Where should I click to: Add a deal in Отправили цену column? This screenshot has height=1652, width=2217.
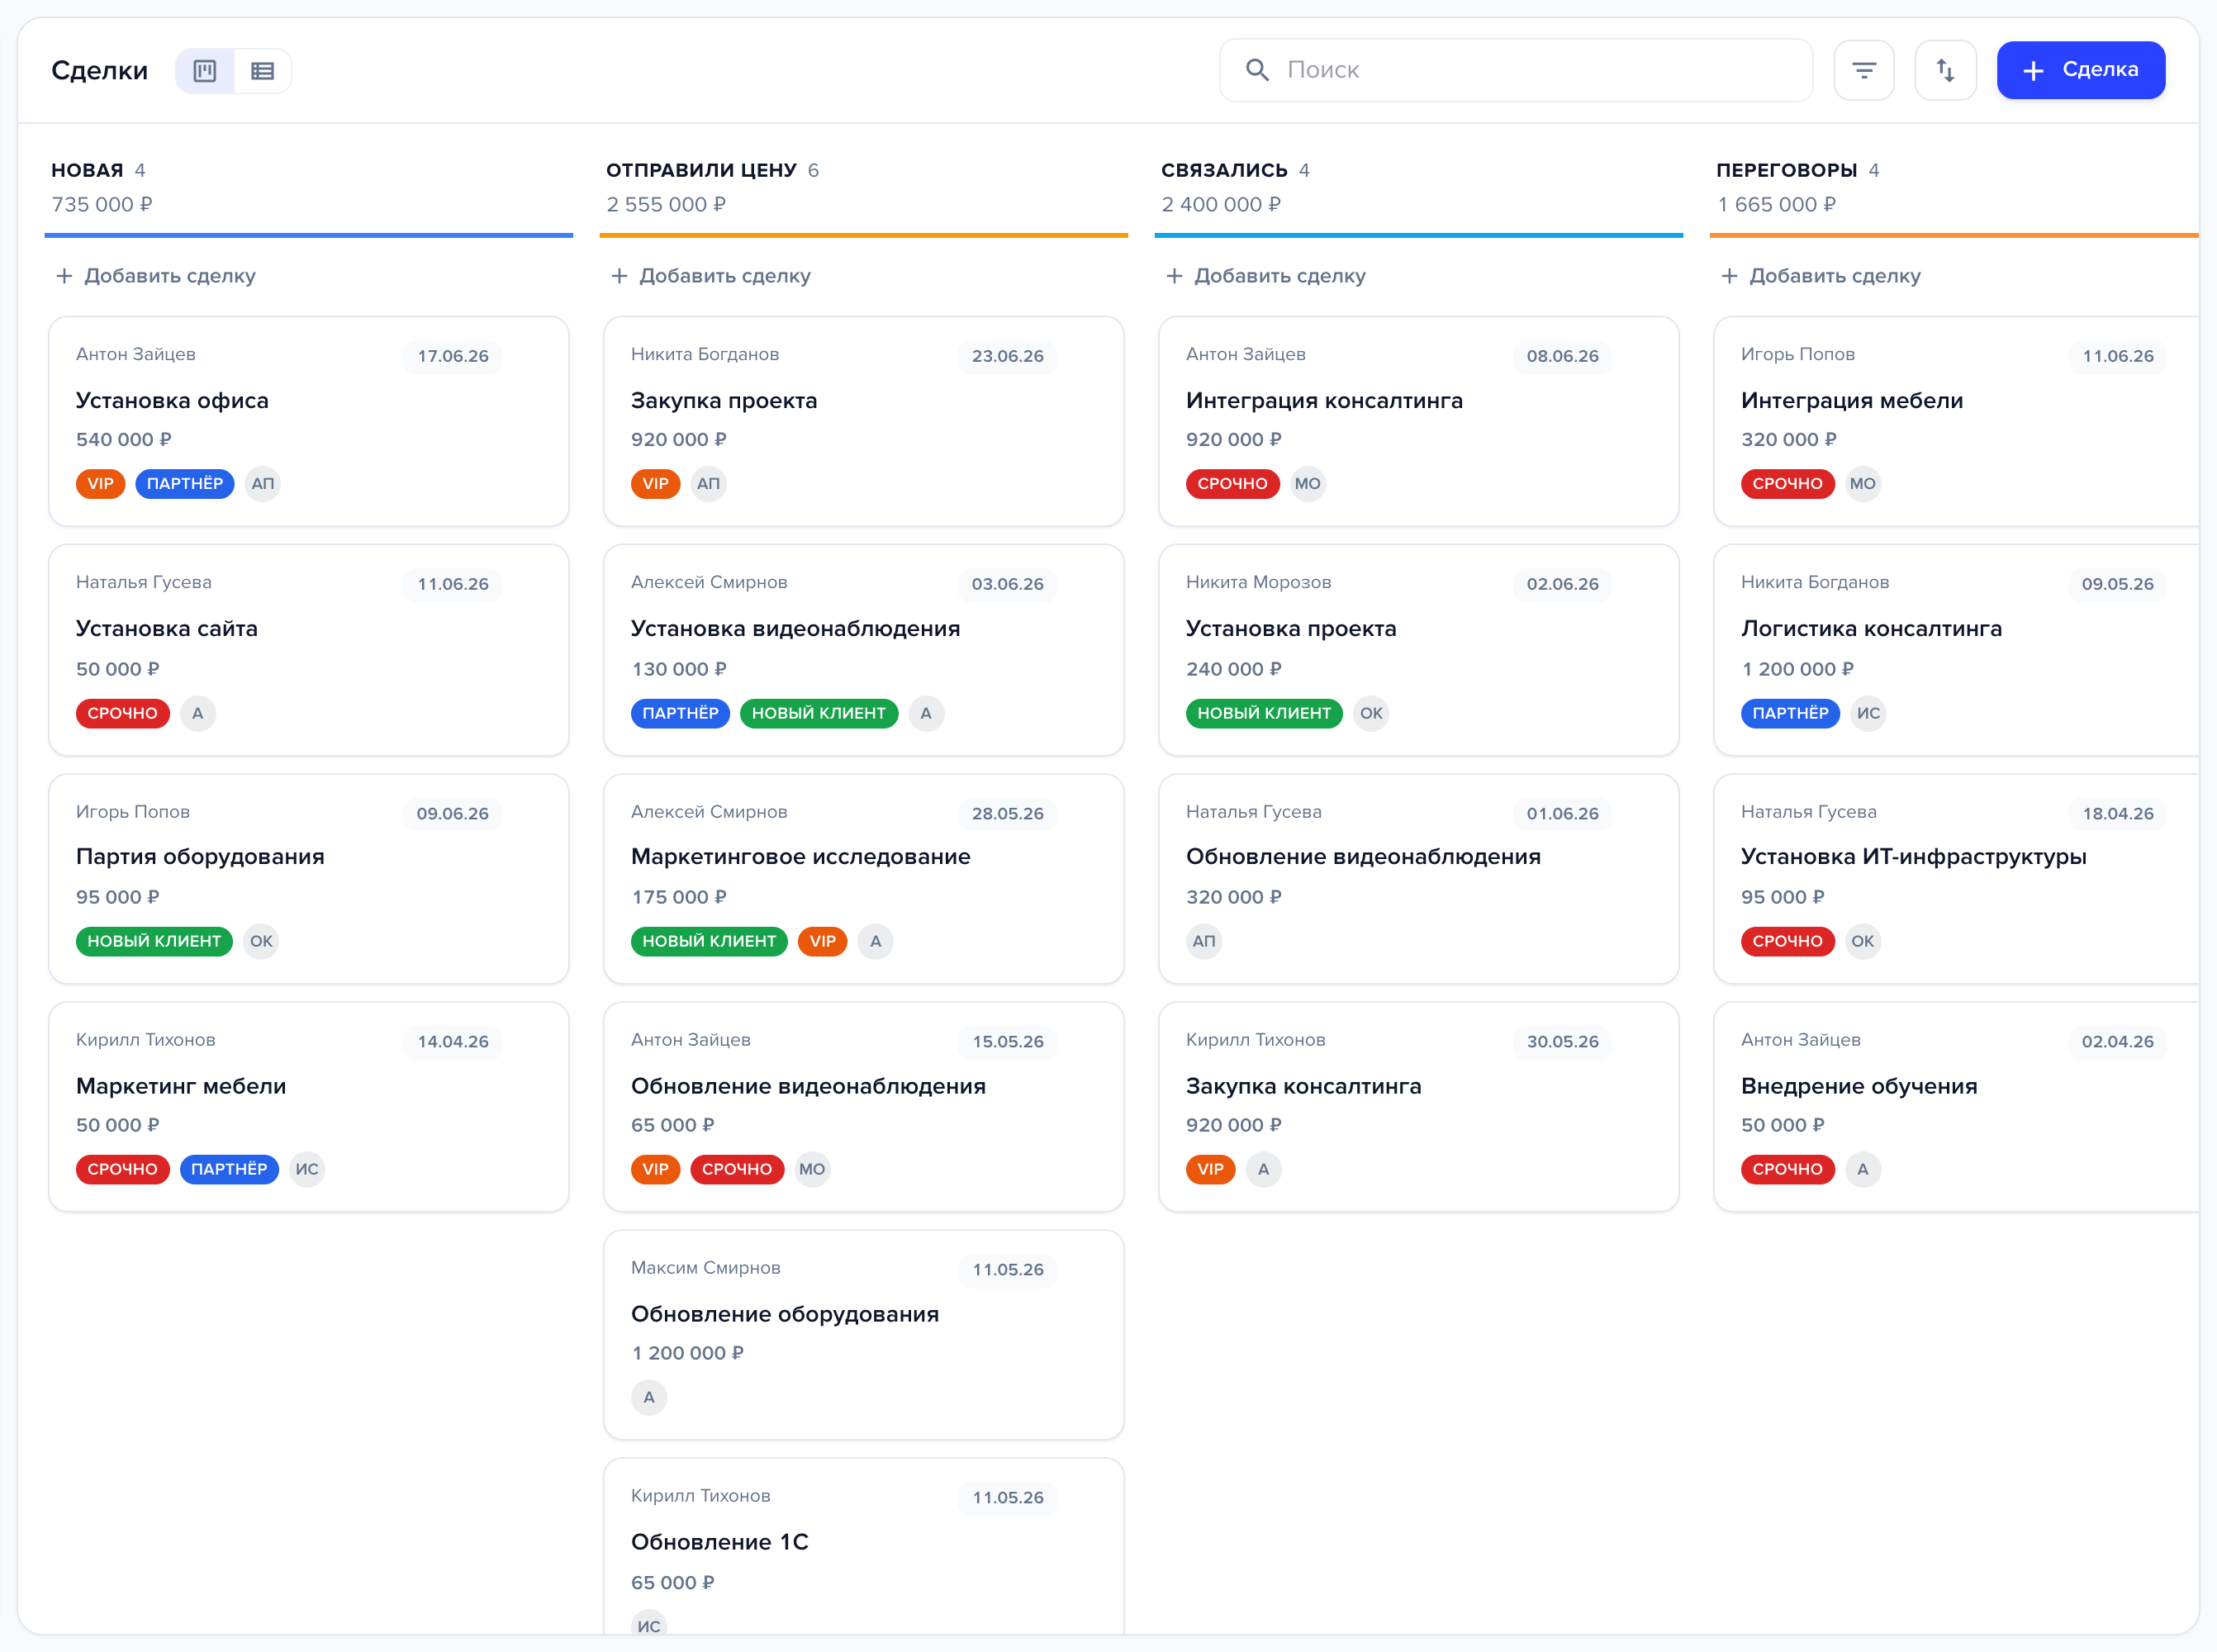711,276
